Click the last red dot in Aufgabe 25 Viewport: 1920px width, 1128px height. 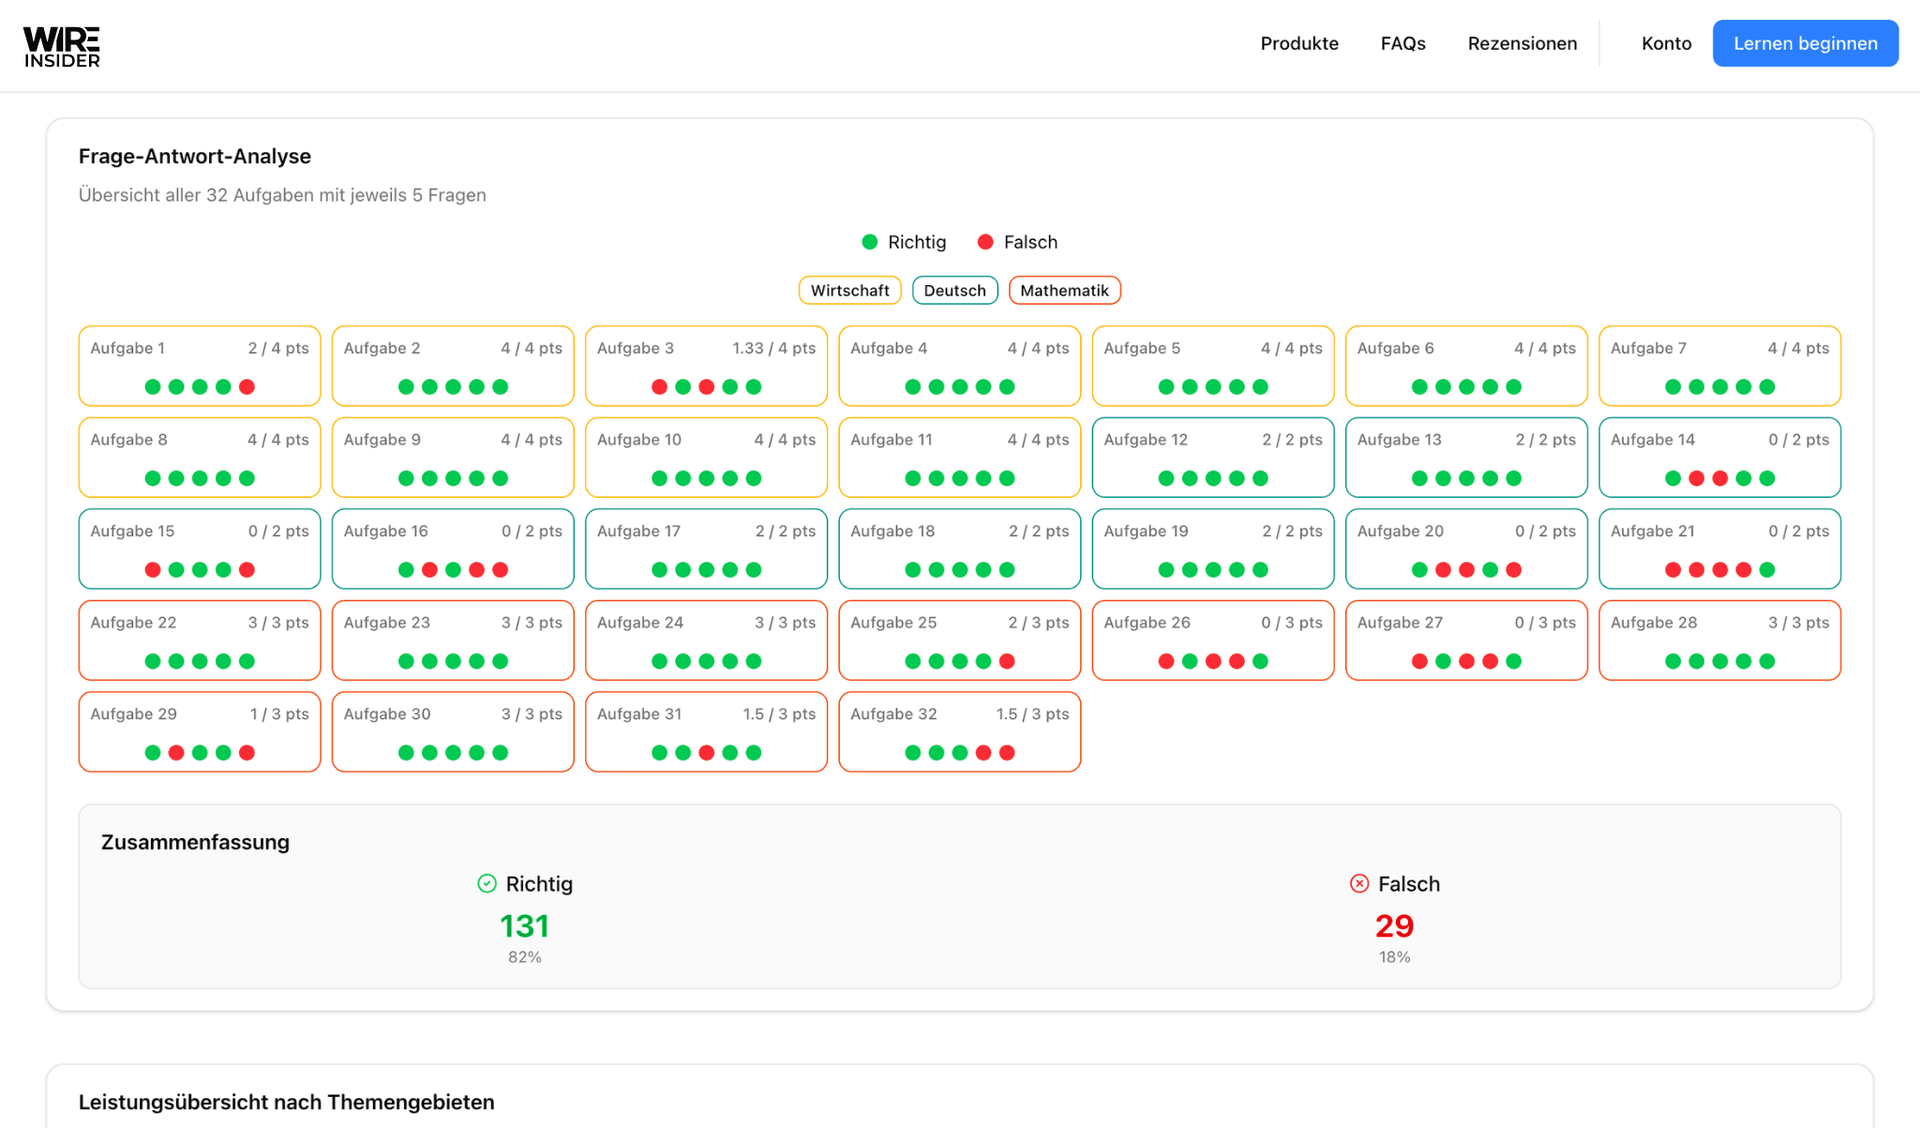point(1007,661)
